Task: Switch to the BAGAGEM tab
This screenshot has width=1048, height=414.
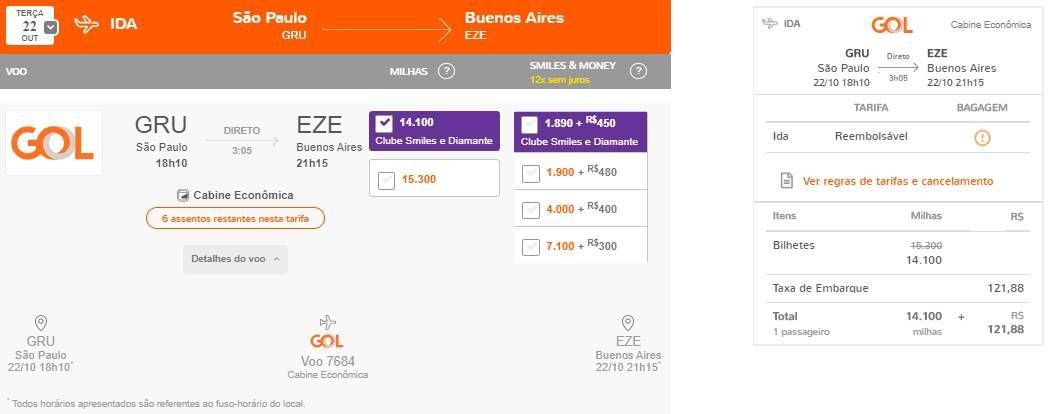Action: [982, 108]
